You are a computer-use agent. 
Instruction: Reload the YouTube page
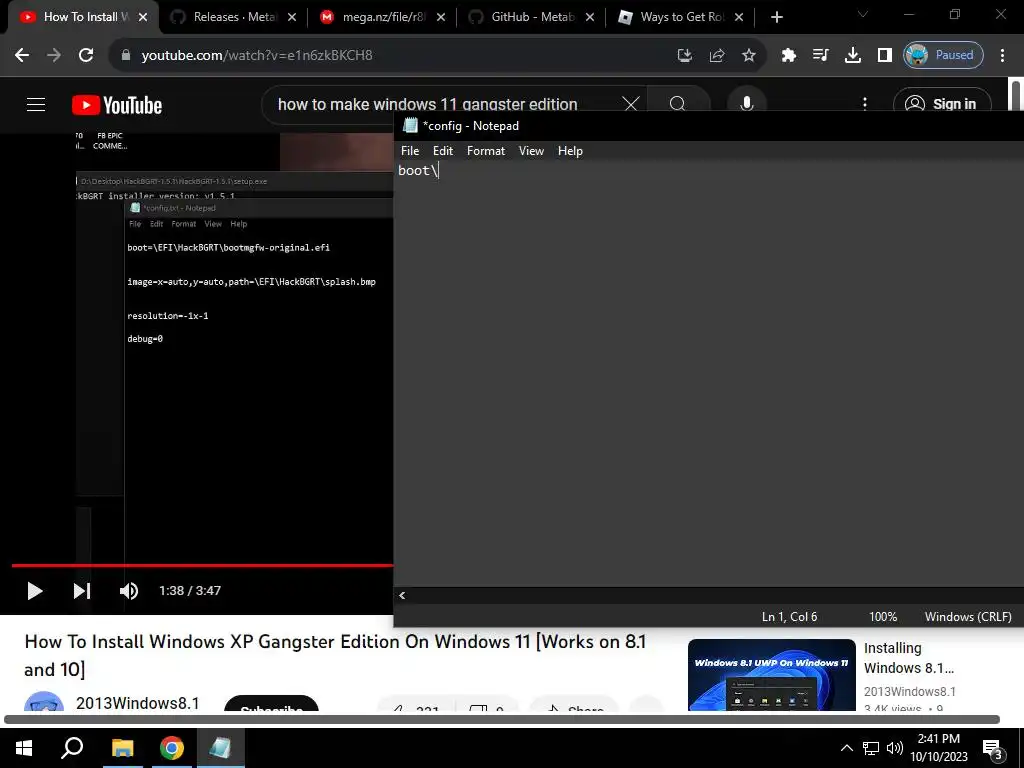tap(86, 56)
